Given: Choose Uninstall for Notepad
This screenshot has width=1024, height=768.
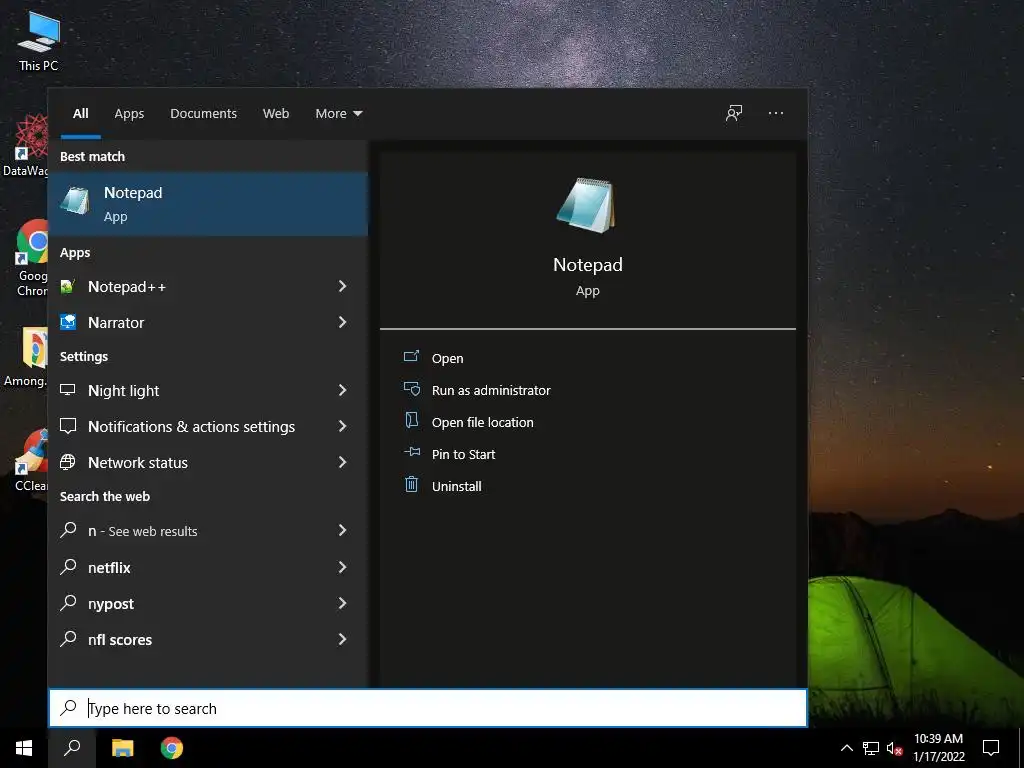Looking at the screenshot, I should (x=456, y=487).
